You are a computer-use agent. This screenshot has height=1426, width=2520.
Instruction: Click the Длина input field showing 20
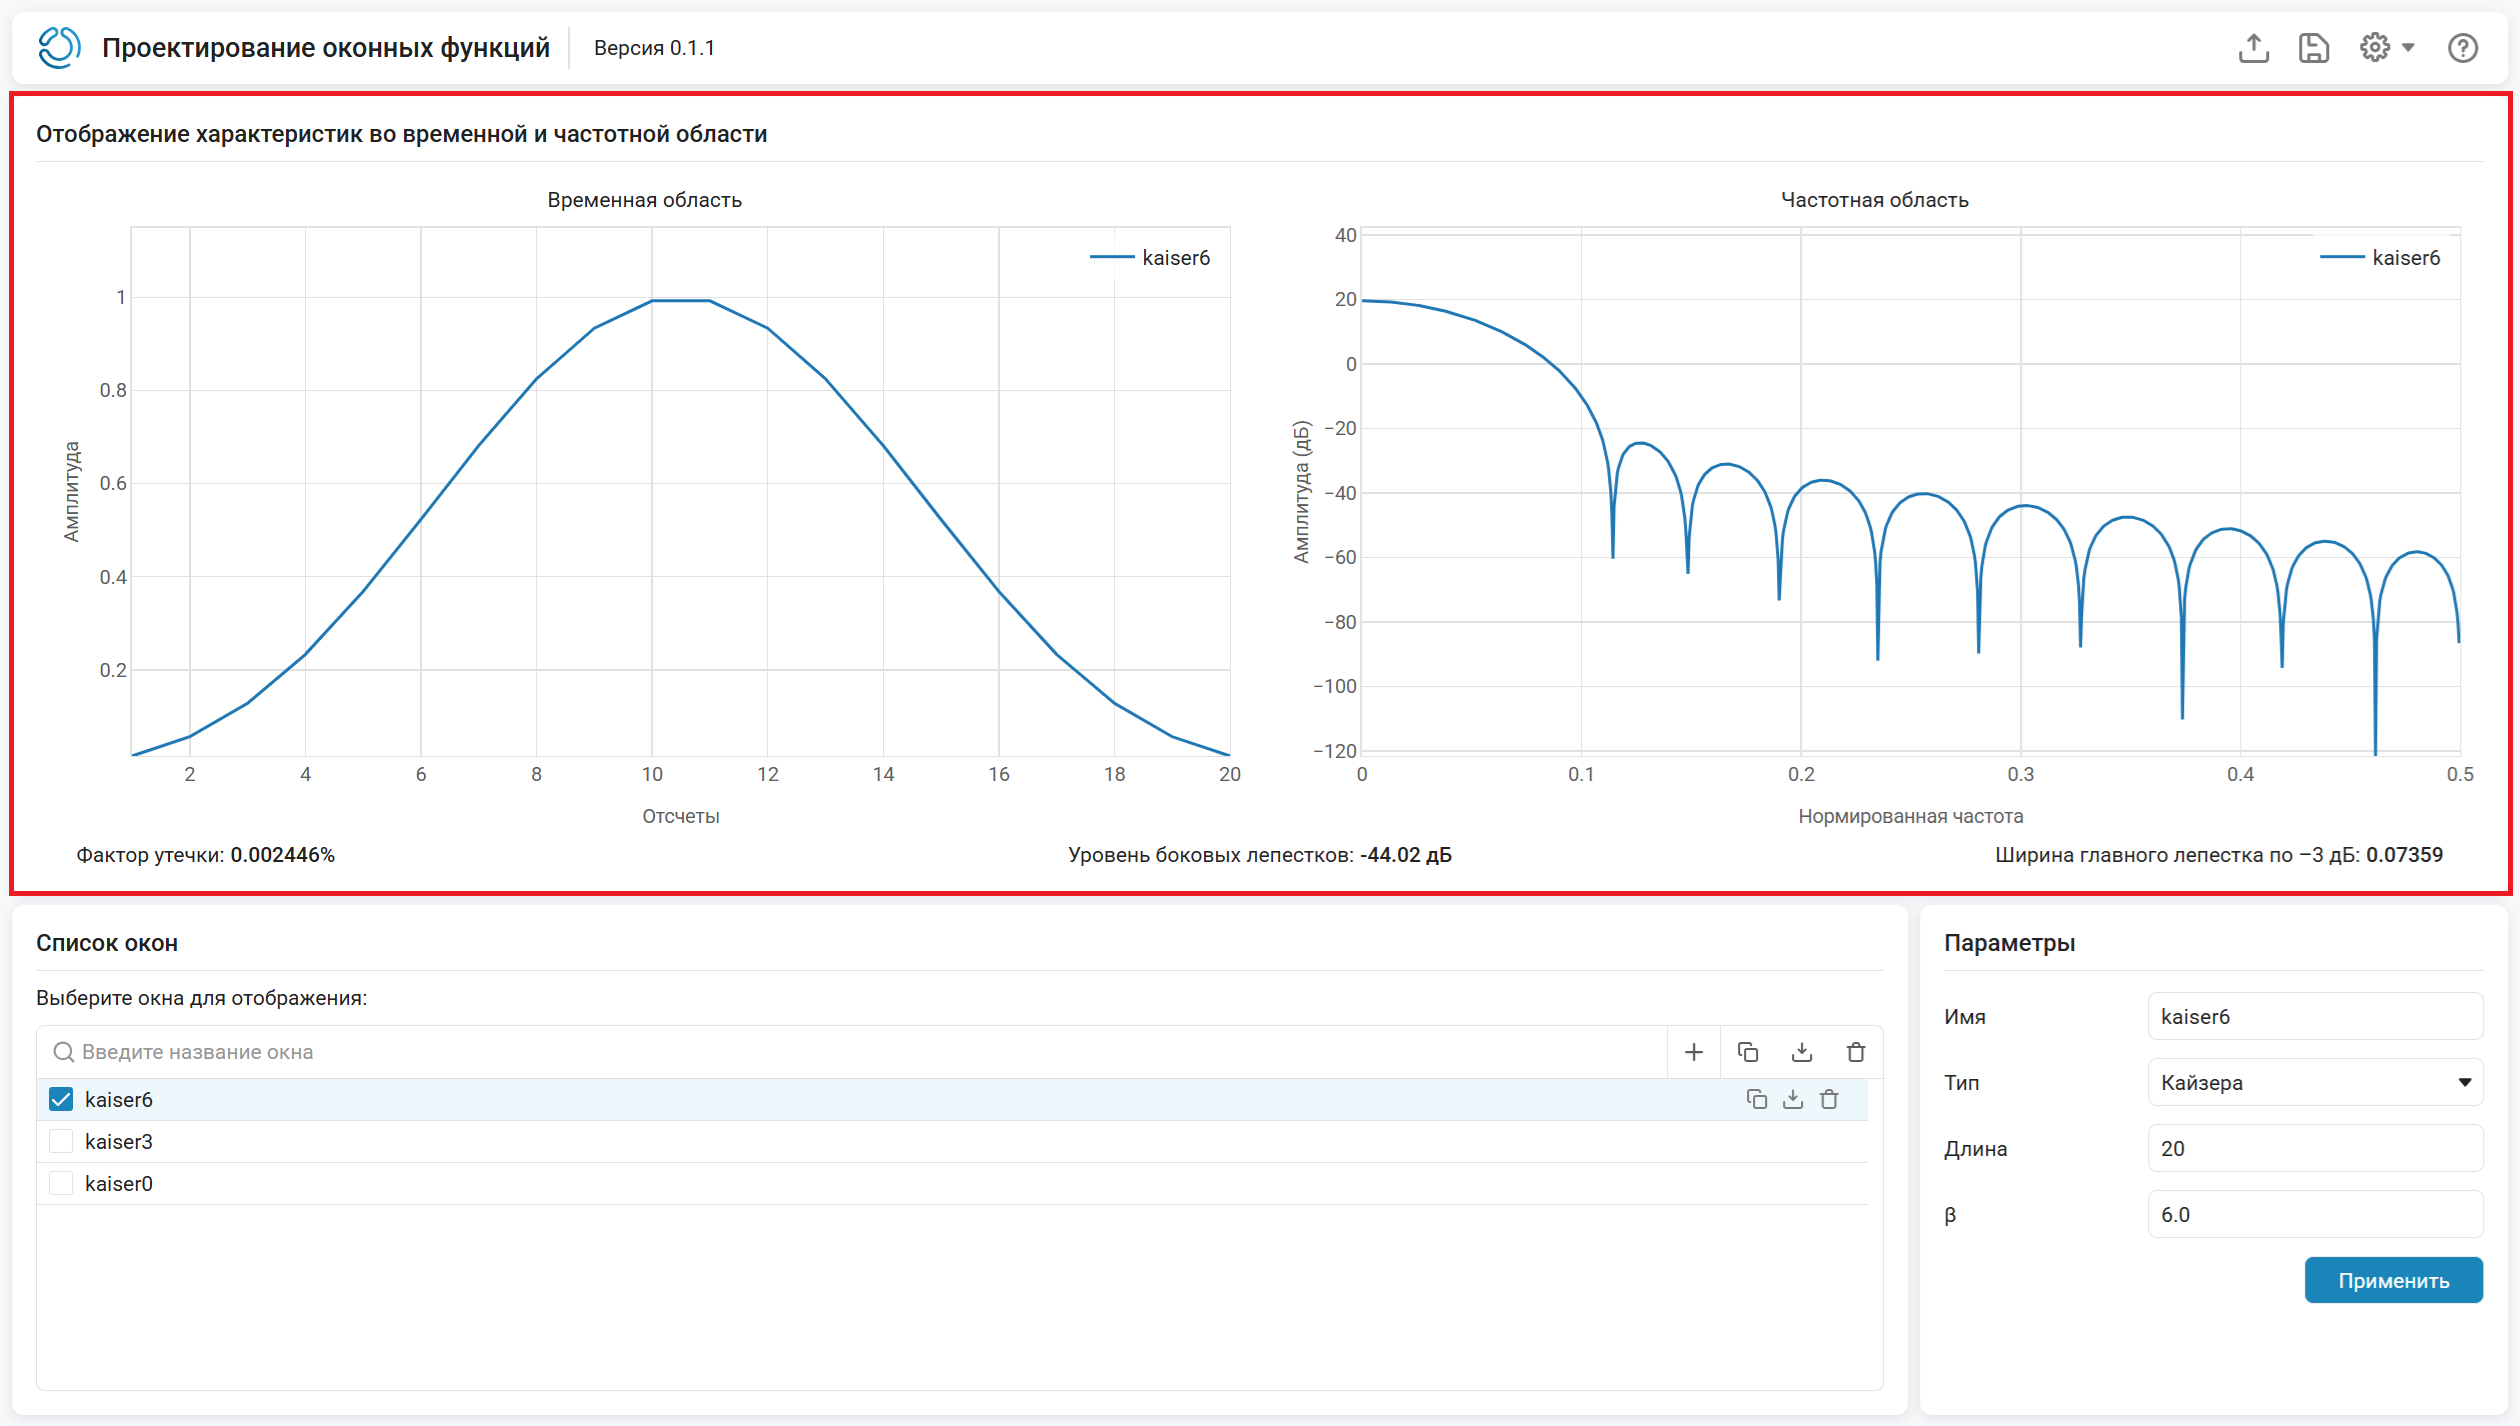coord(2315,1148)
